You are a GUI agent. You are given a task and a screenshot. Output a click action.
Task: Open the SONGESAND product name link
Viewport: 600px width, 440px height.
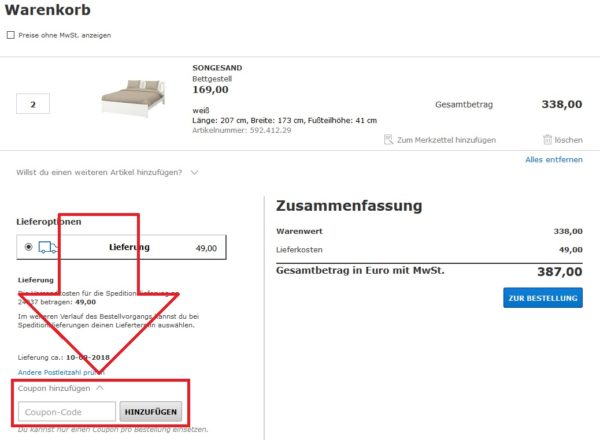coord(217,68)
